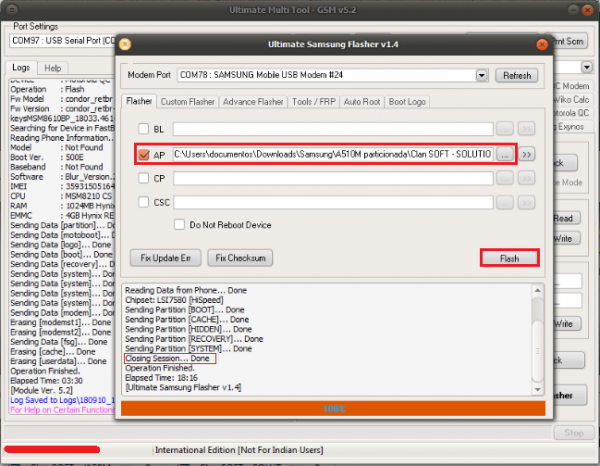
Task: Click the AP file path field
Action: pos(333,154)
